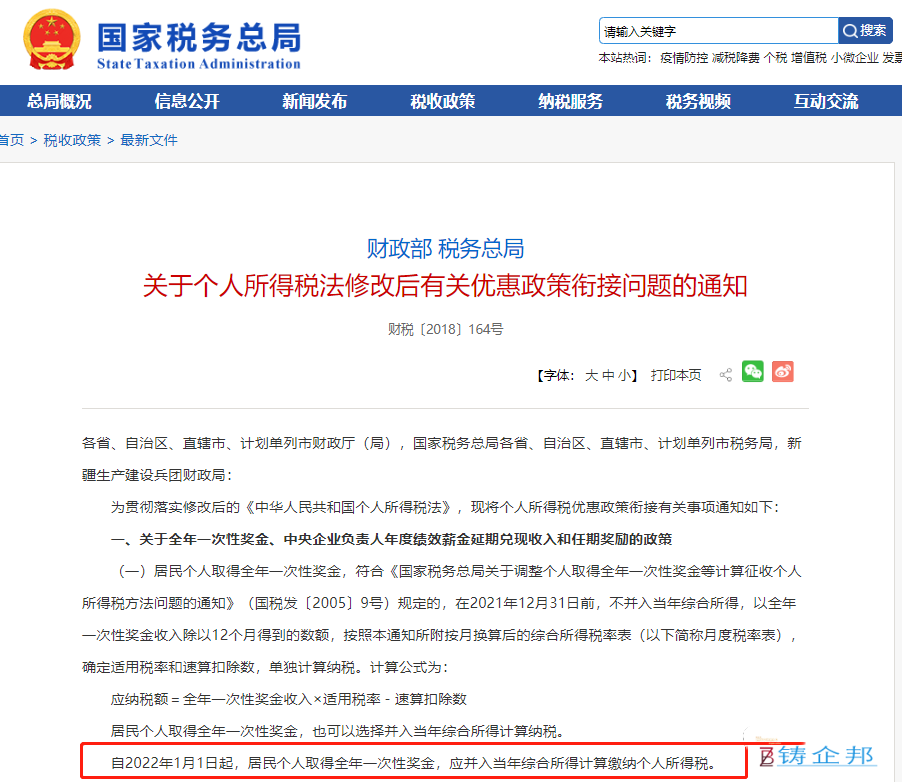This screenshot has width=902, height=782.
Task: Open the 税务视频 menu
Action: pos(698,101)
